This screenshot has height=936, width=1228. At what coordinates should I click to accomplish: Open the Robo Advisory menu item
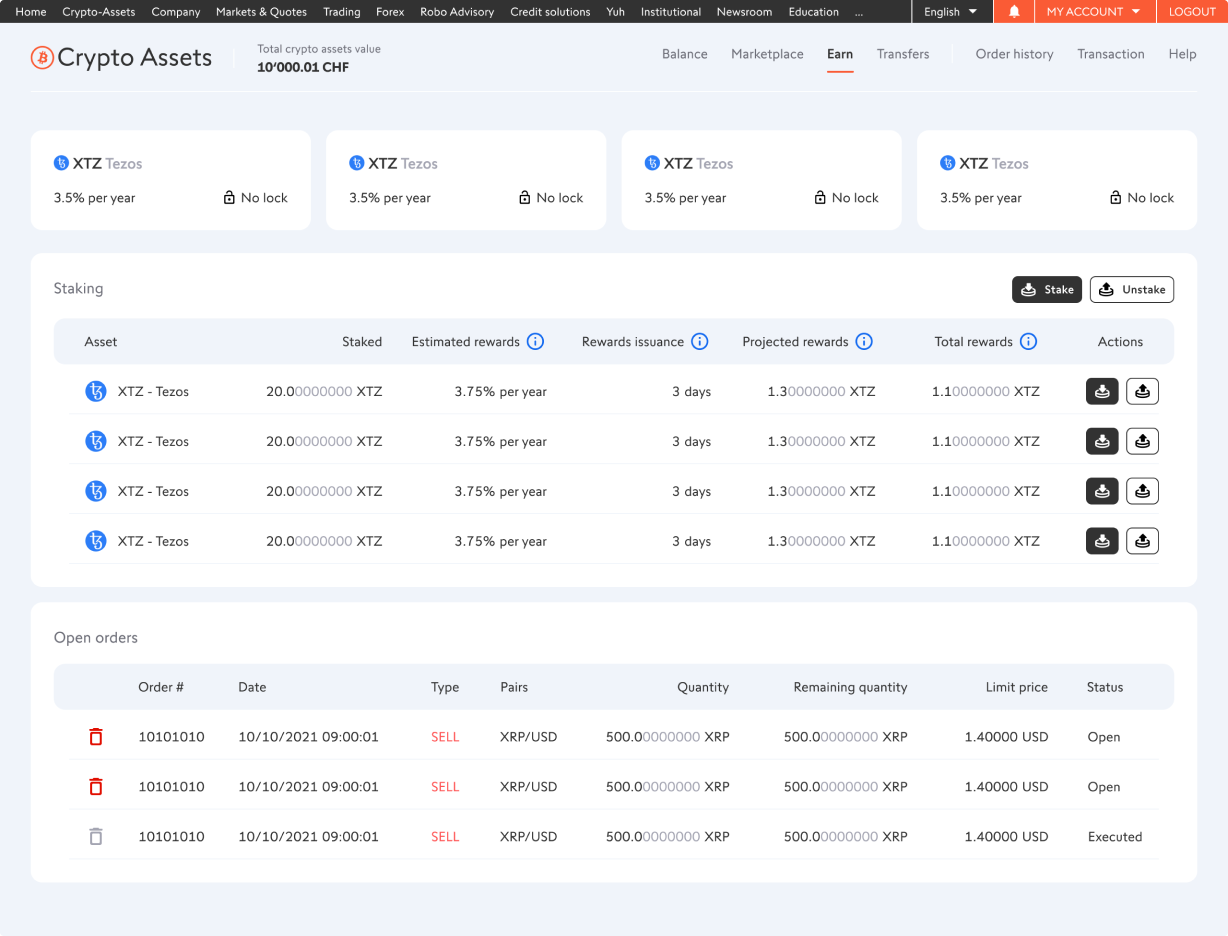pyautogui.click(x=457, y=12)
